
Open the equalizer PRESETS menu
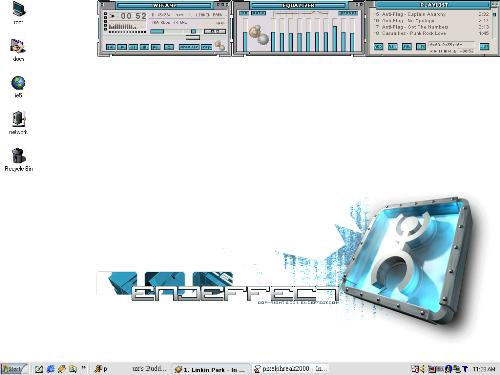[348, 13]
